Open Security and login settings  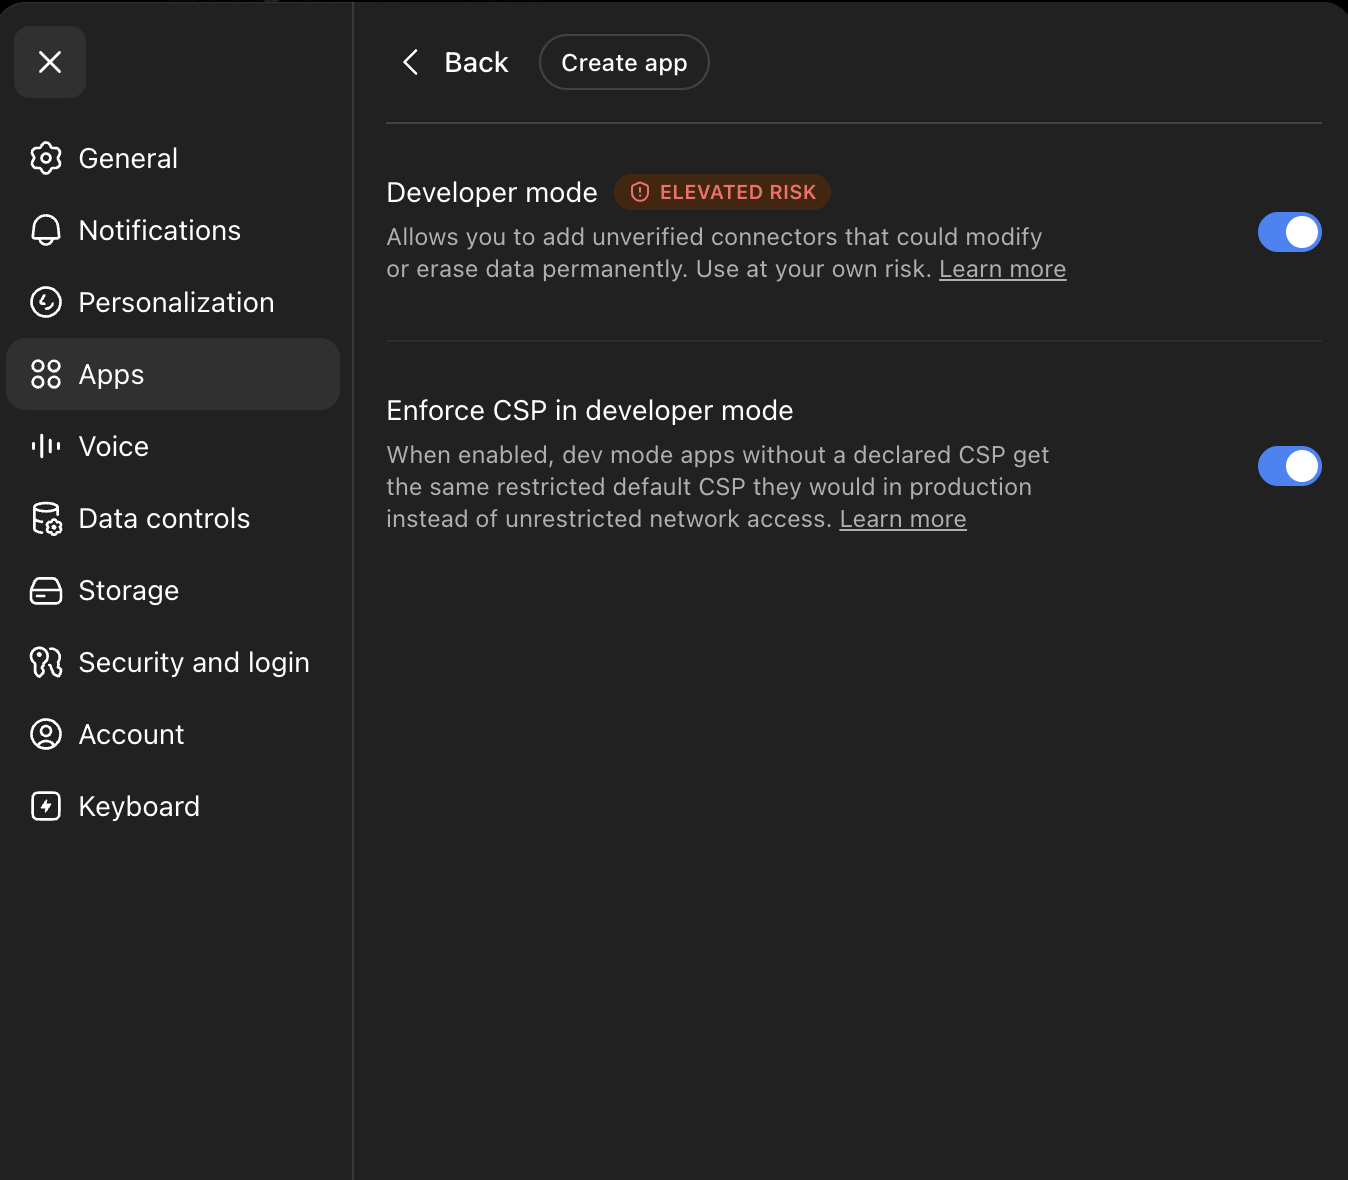[x=173, y=662]
